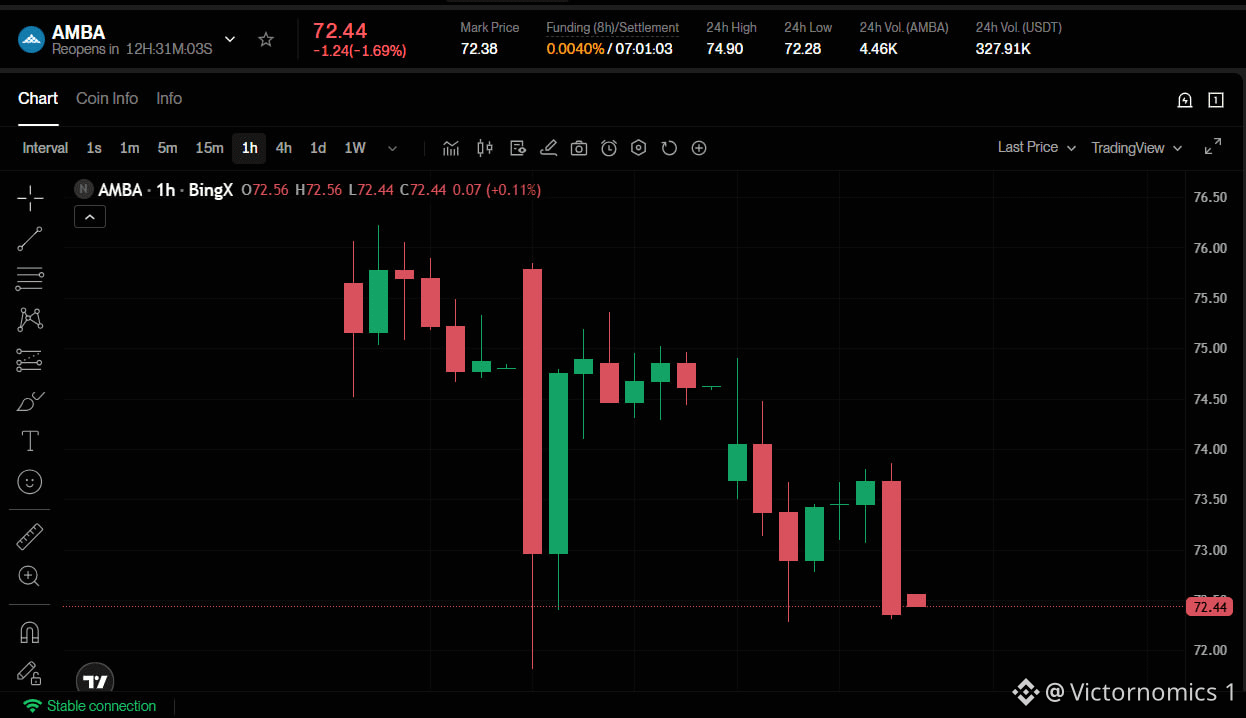Click the 24h Low value 72.28
The width and height of the screenshot is (1246, 718).
(803, 48)
